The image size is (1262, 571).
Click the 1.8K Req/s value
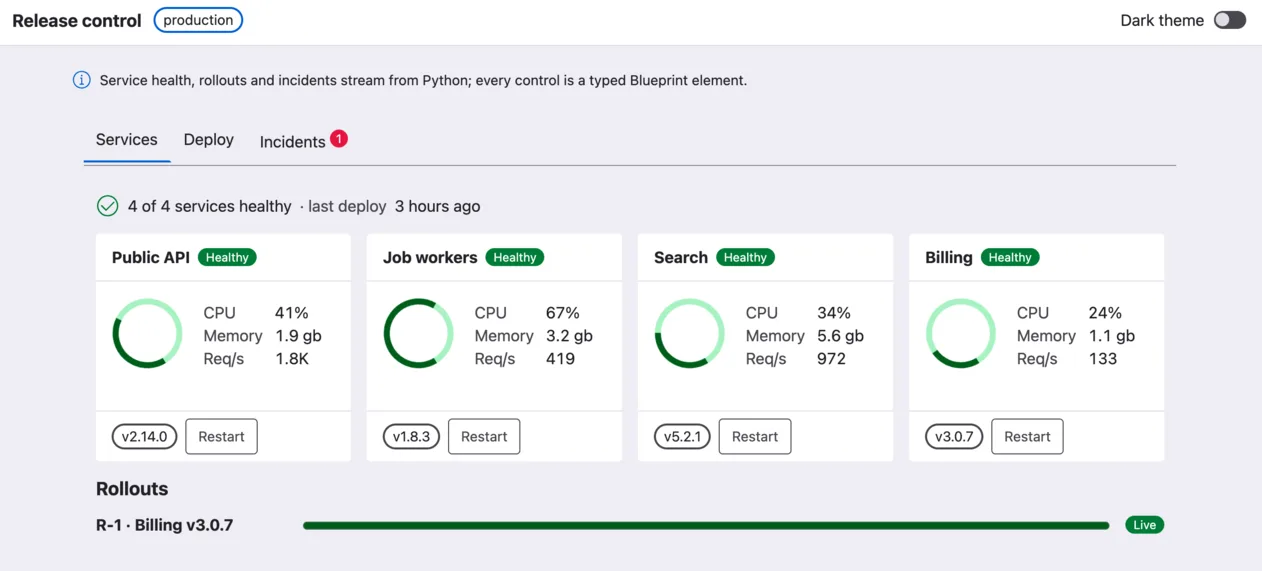click(292, 359)
